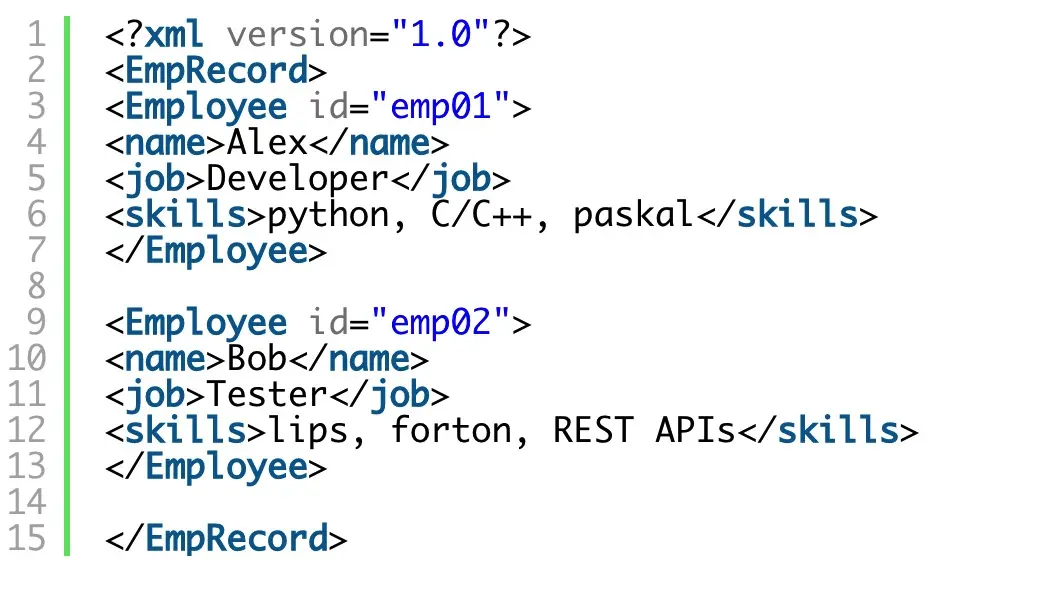Click line number 10 in the gutter

[27, 358]
